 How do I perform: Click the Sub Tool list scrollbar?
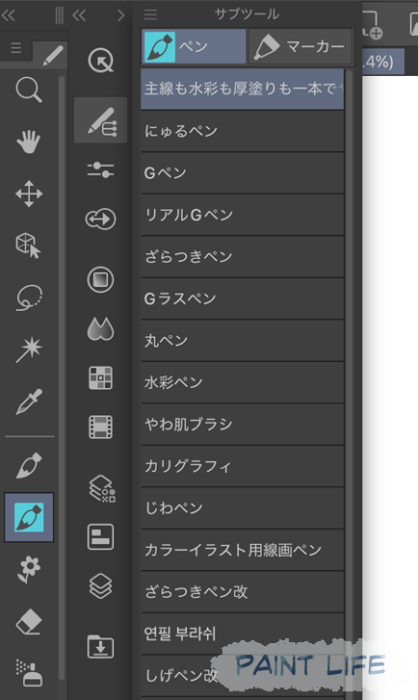pyautogui.click(x=350, y=384)
